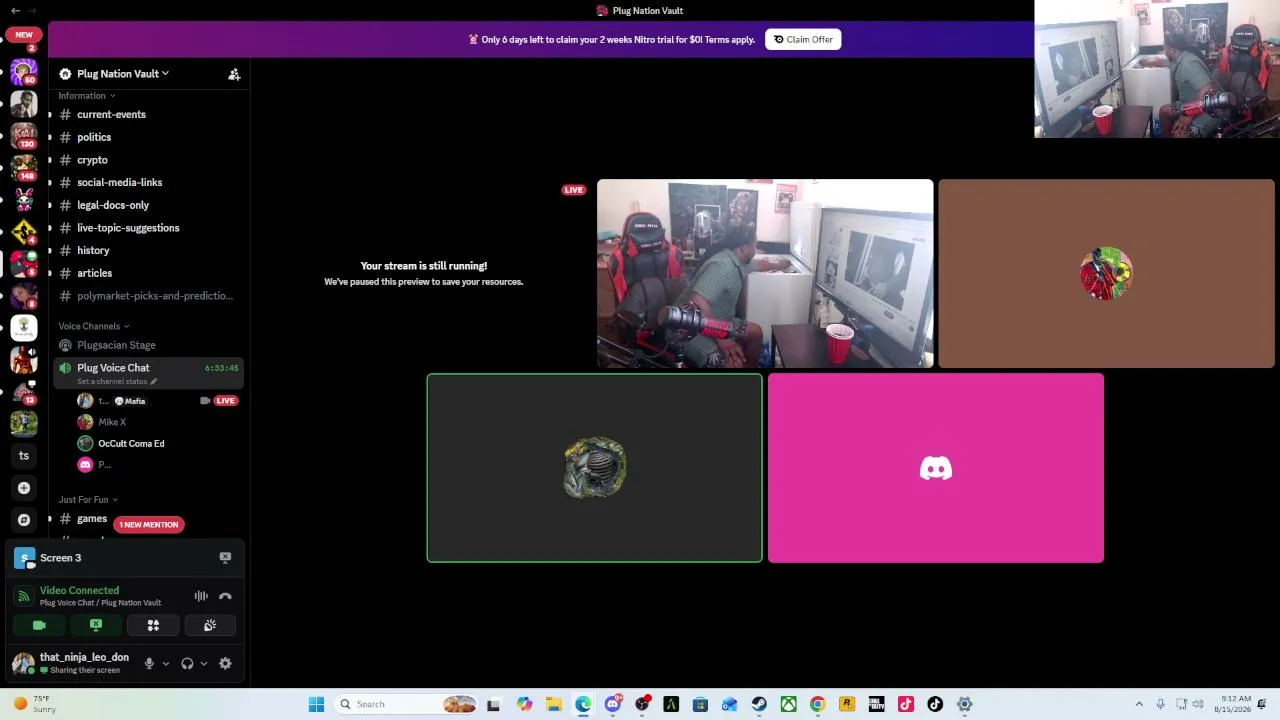This screenshot has height=720, width=1280.
Task: Set a channel status for Plug Voice Chat
Action: click(117, 381)
